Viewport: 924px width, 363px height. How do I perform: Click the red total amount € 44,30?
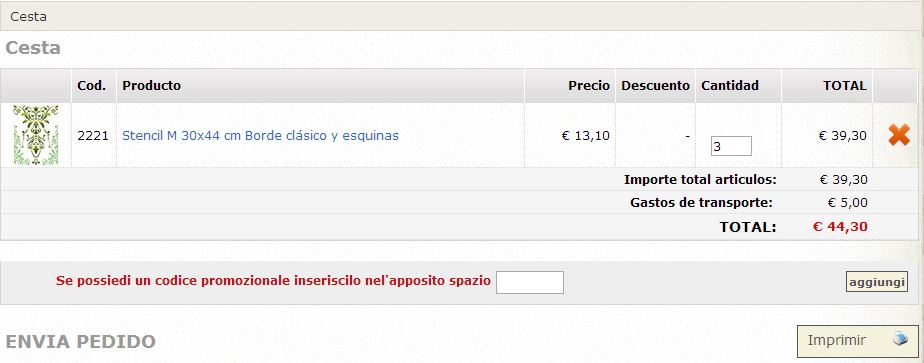[x=840, y=226]
